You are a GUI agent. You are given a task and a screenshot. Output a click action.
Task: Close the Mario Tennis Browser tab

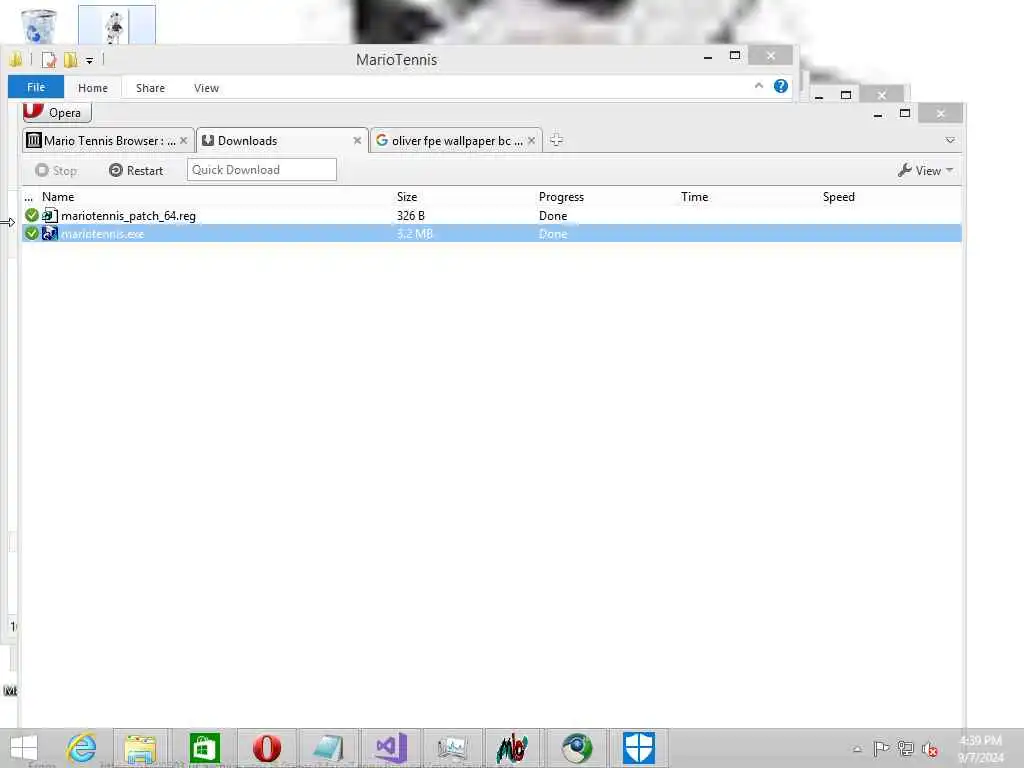click(x=184, y=140)
